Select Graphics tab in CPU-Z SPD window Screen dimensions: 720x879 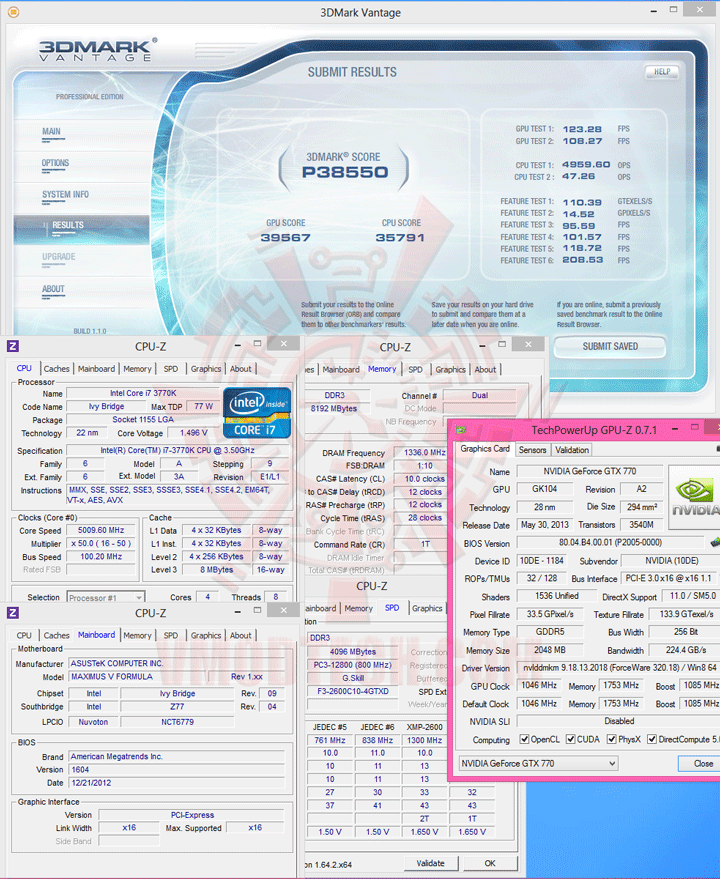click(427, 608)
